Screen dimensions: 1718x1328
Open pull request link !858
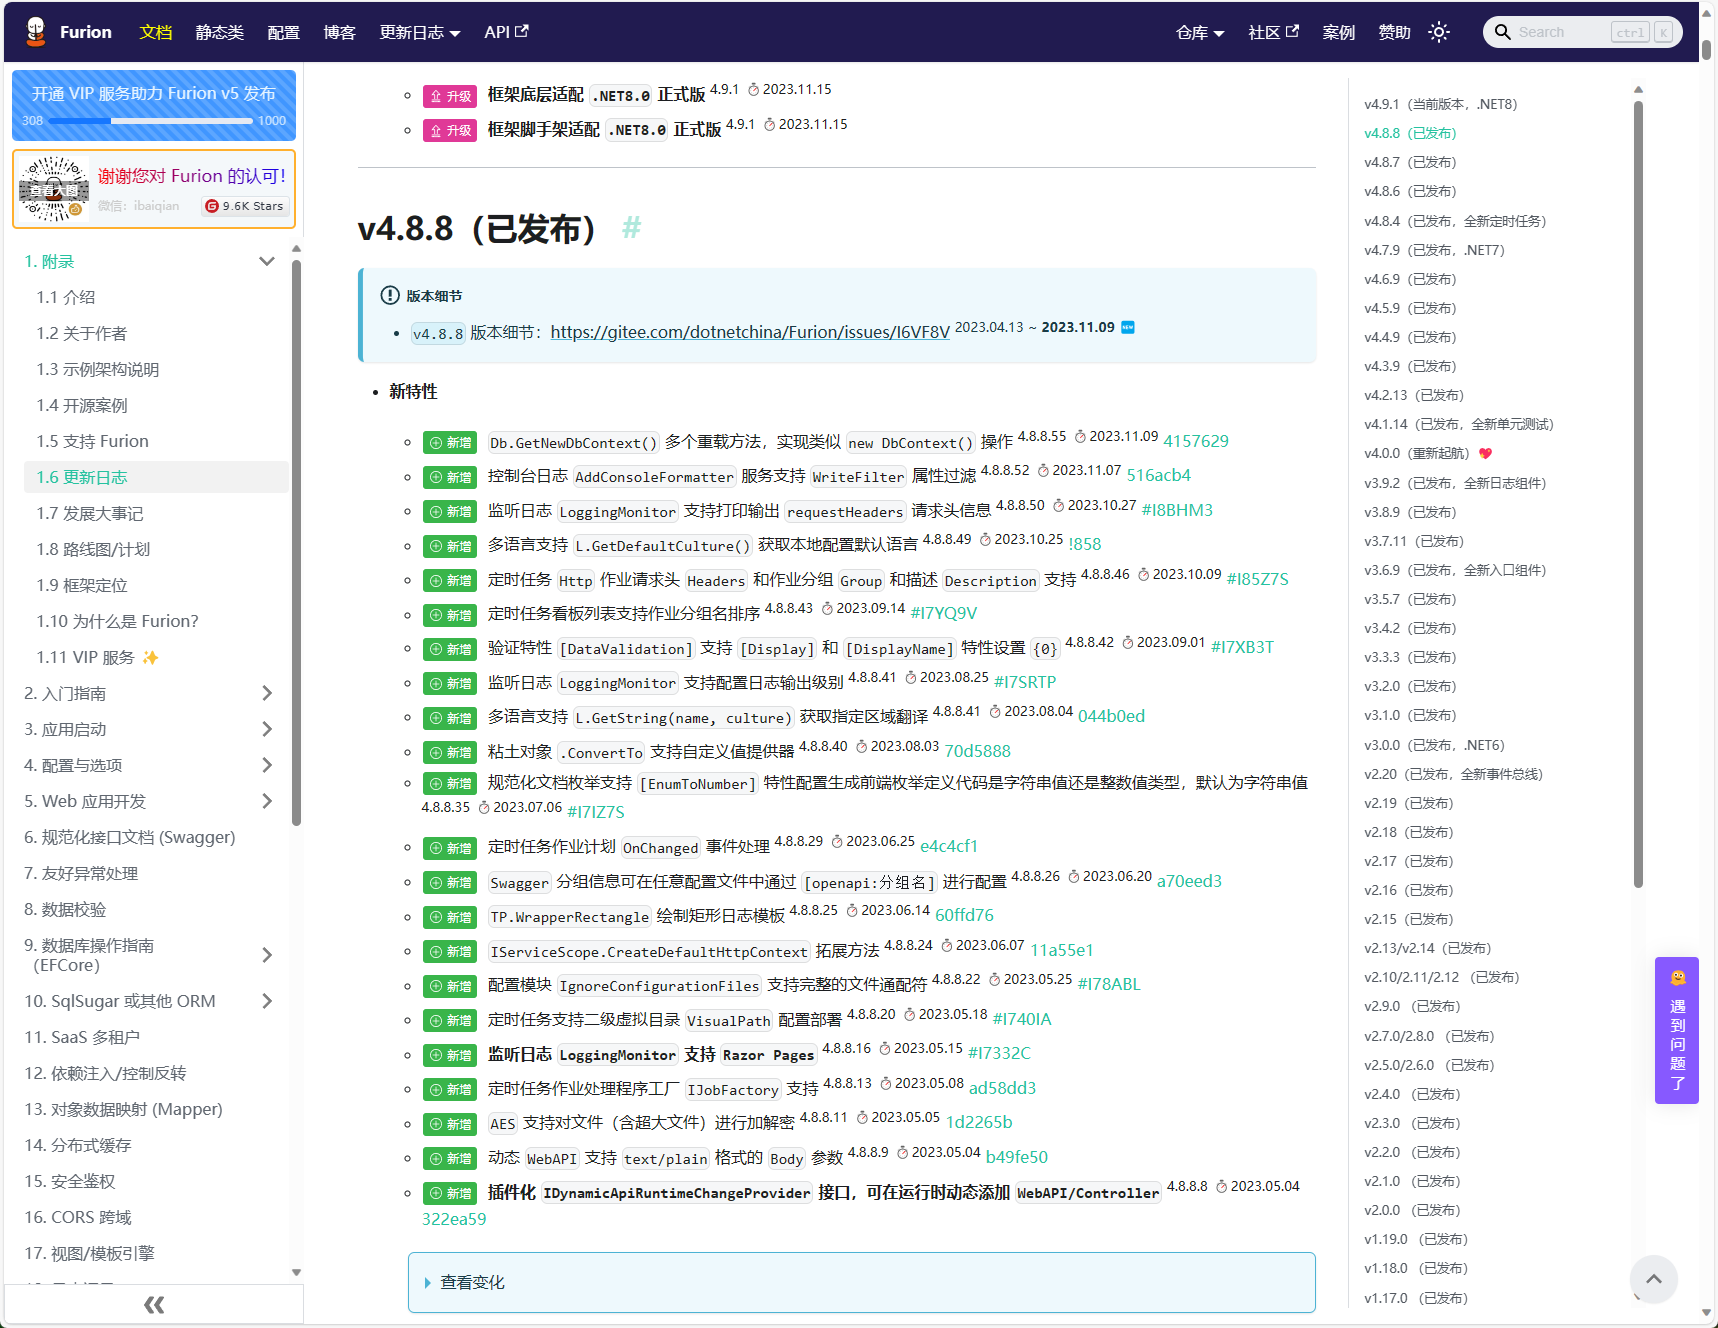pos(1084,544)
